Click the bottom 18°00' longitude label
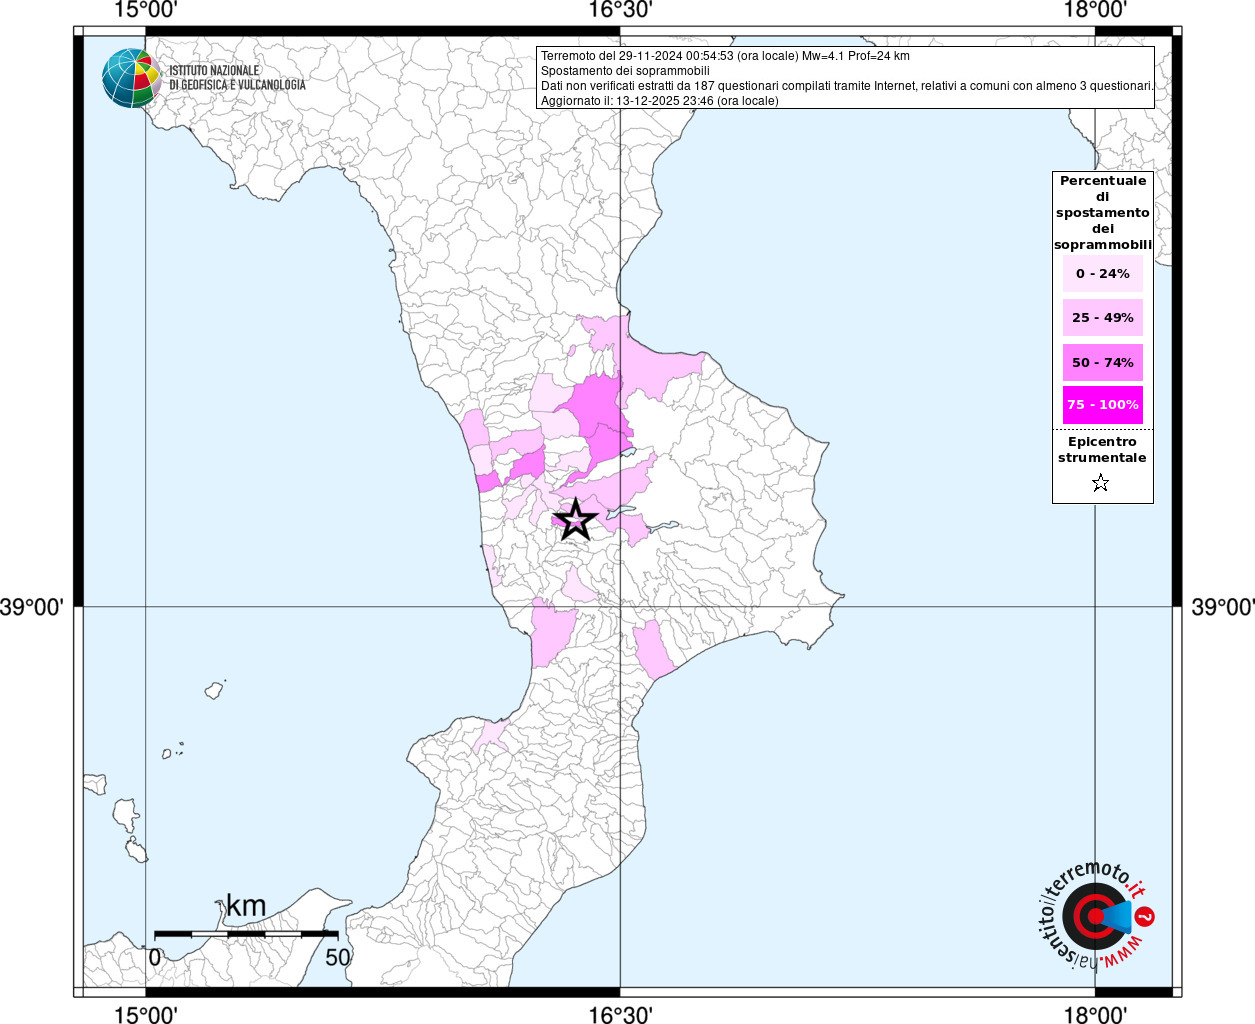1255x1024 pixels. [x=1095, y=1014]
